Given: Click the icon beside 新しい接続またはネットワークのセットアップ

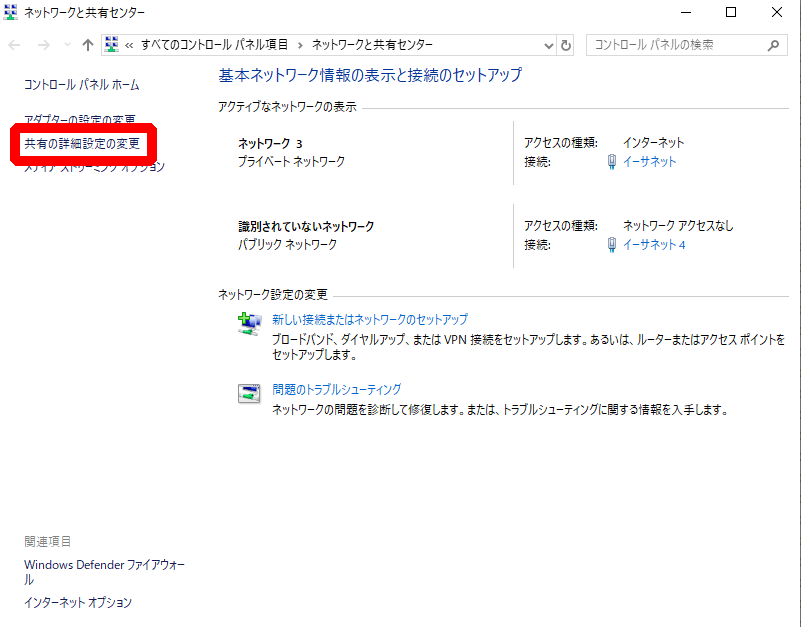Looking at the screenshot, I should pos(249,324).
